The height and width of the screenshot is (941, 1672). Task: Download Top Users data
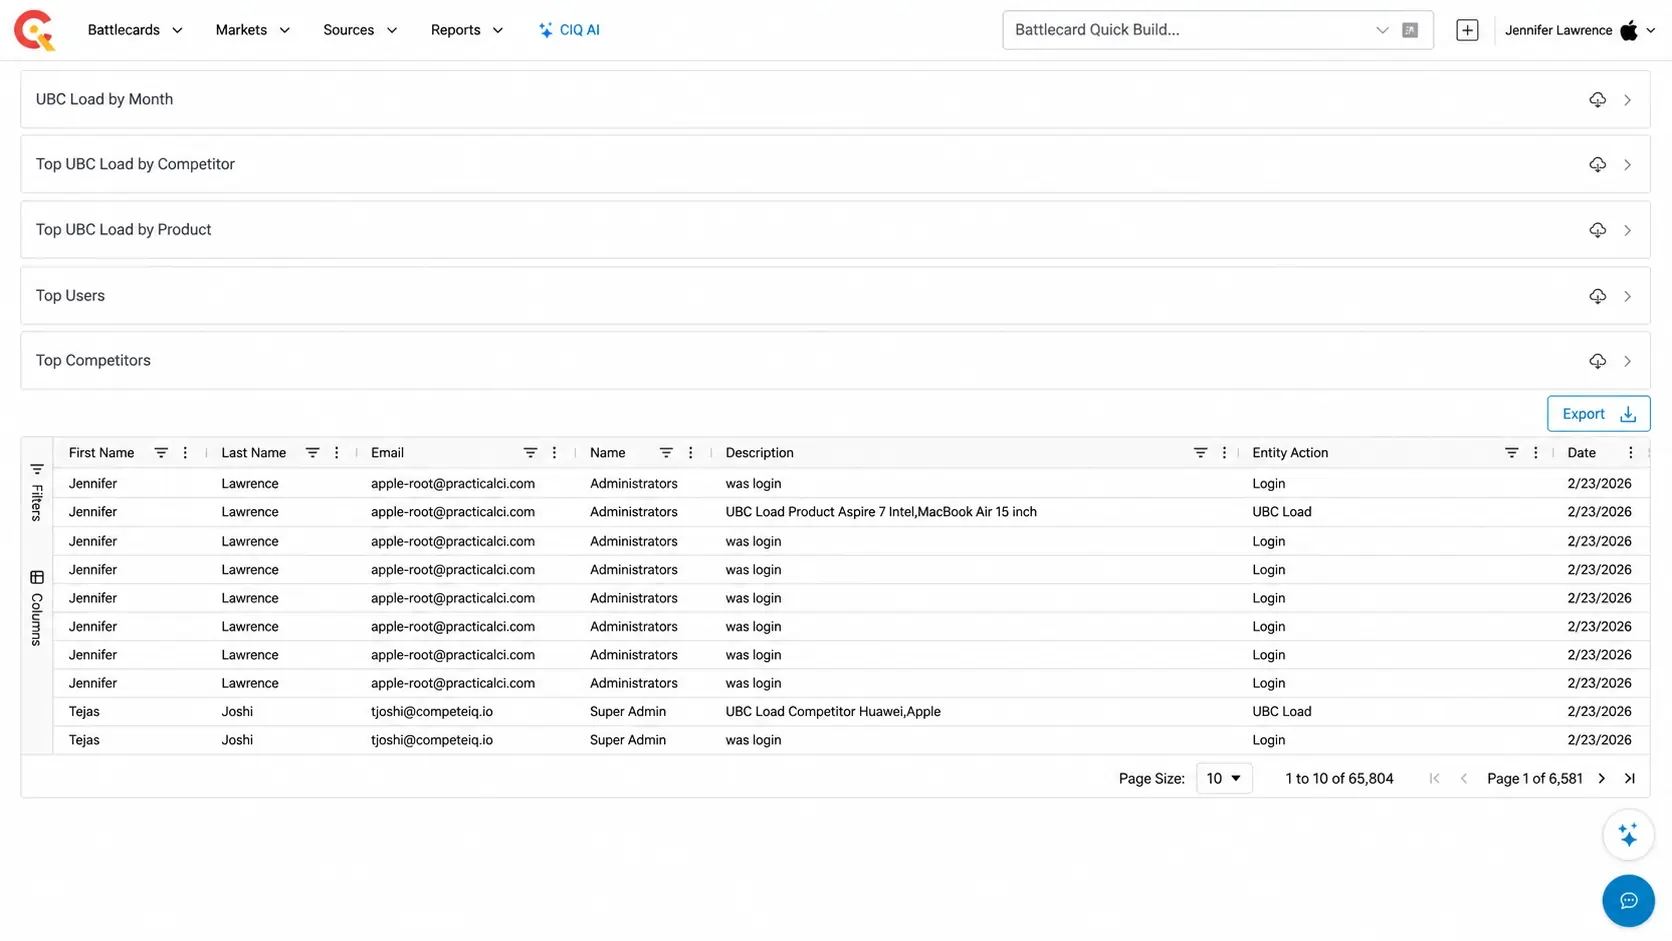[1597, 296]
